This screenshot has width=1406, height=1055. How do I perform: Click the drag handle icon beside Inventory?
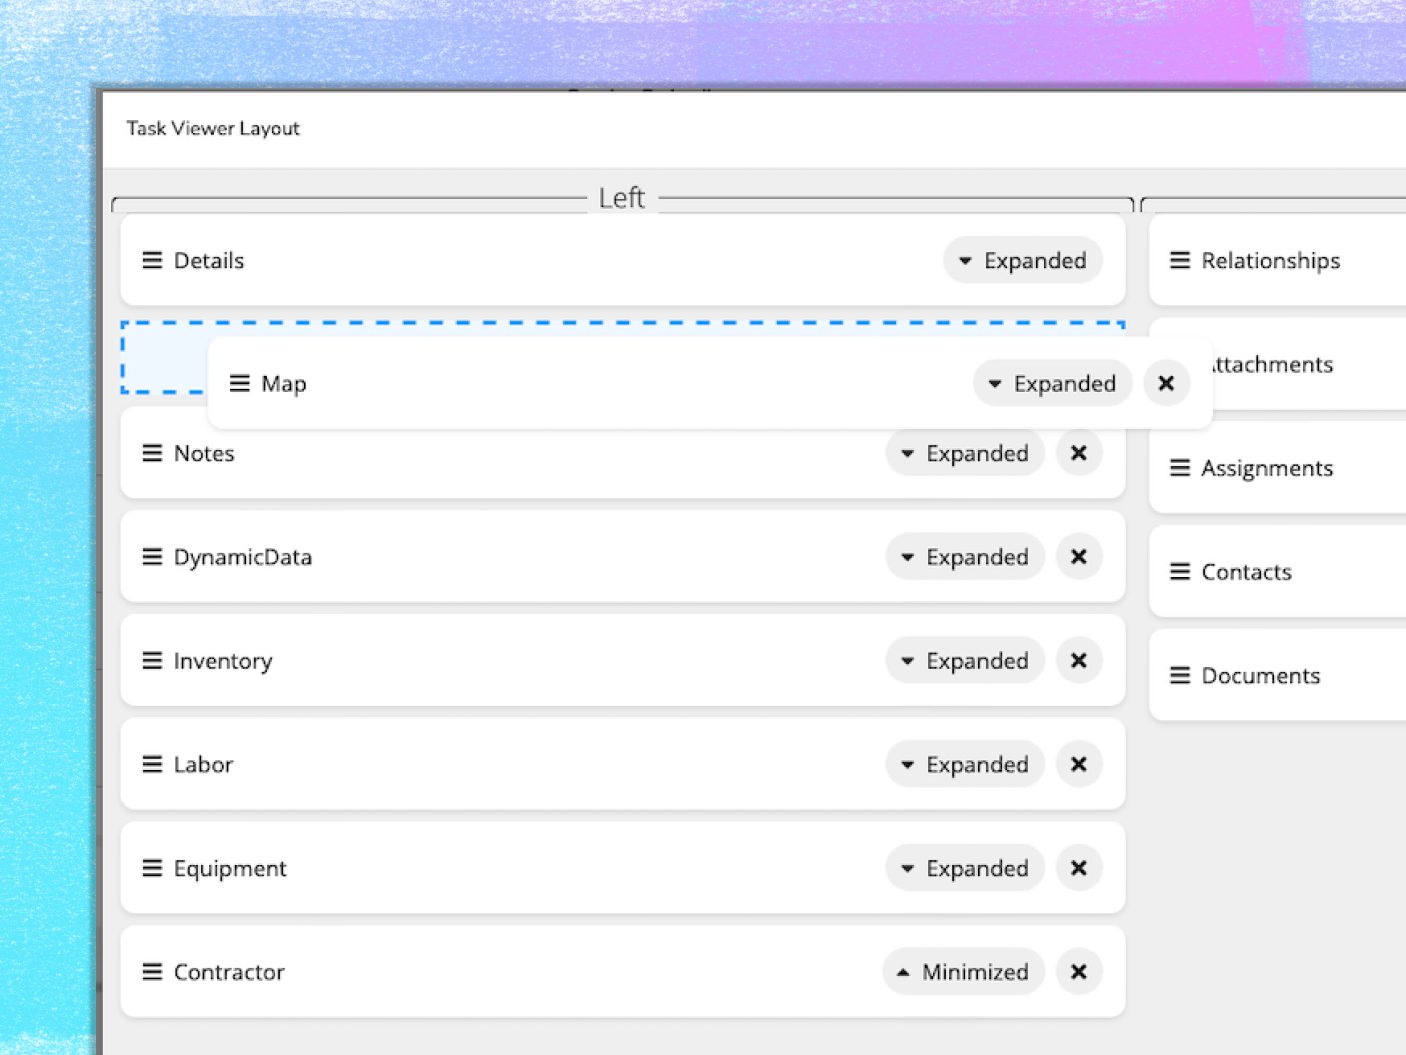152,661
